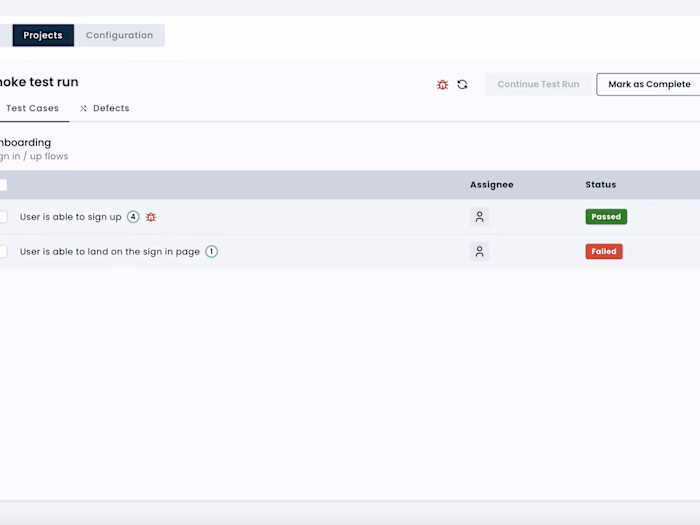Image resolution: width=700 pixels, height=525 pixels.
Task: Open the Configuration tab
Action: click(x=119, y=35)
